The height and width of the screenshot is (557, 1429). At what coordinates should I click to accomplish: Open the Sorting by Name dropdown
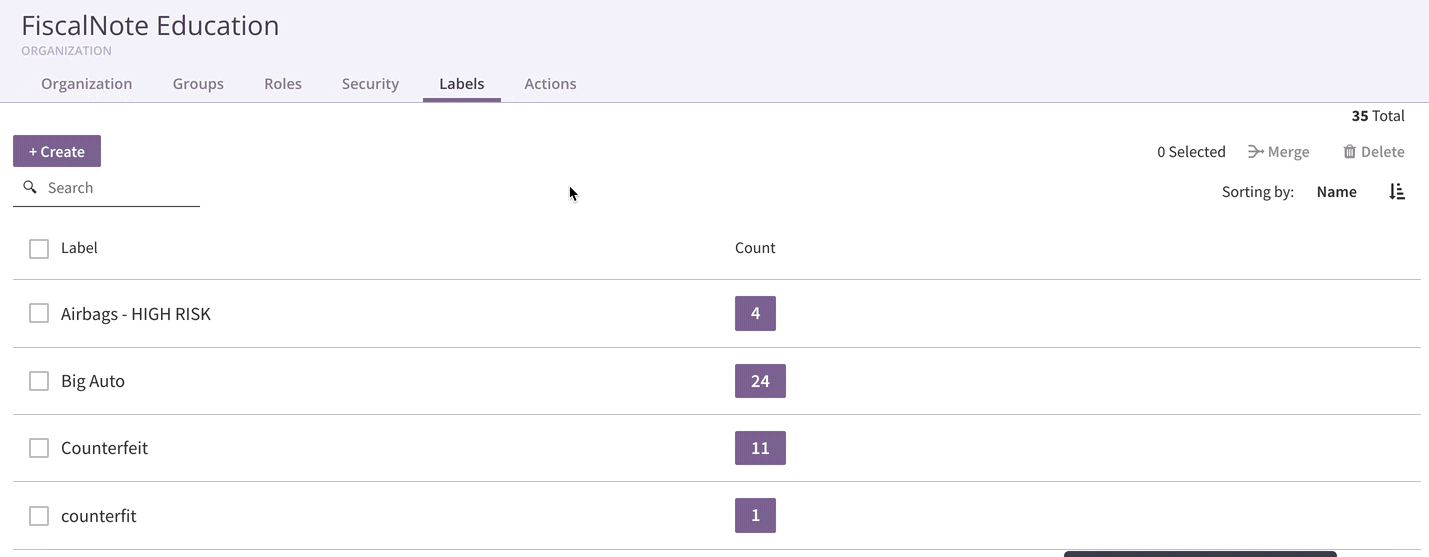1336,192
